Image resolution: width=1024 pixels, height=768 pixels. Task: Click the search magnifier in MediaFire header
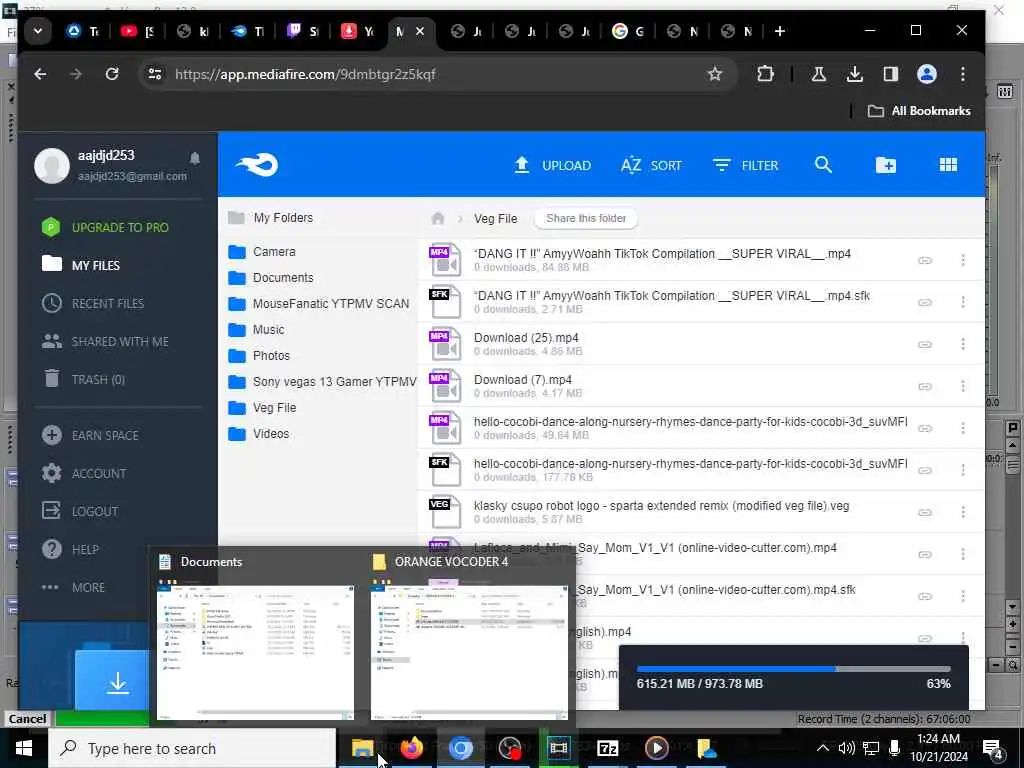tap(824, 165)
